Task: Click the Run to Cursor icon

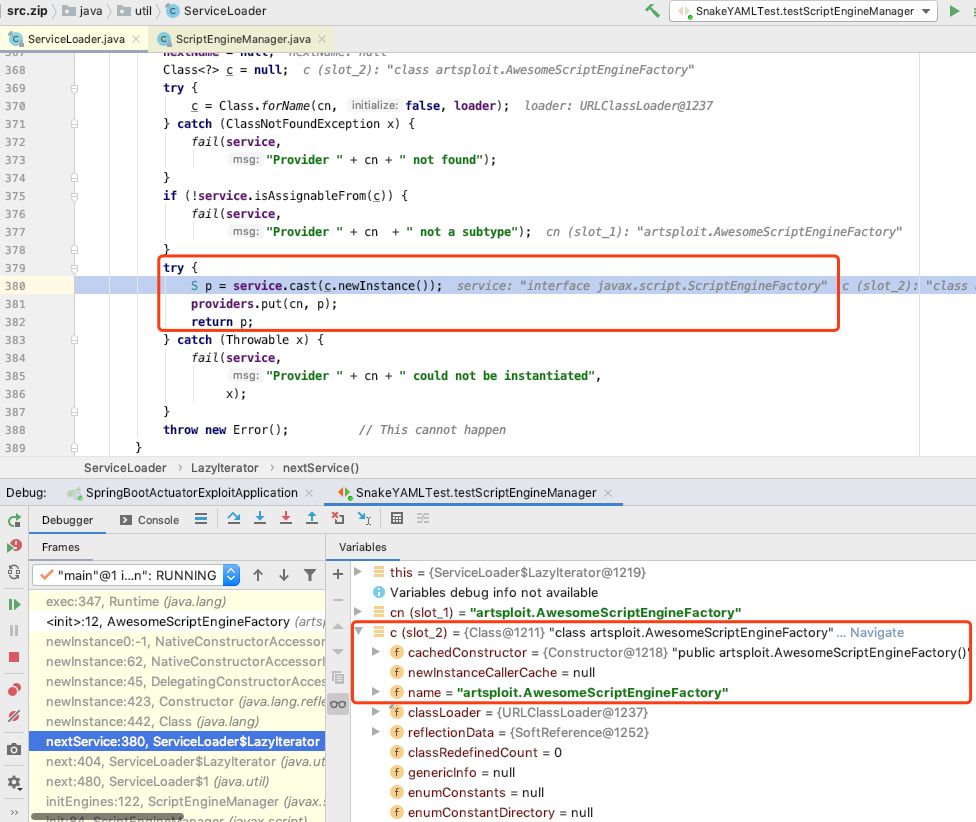Action: point(364,517)
